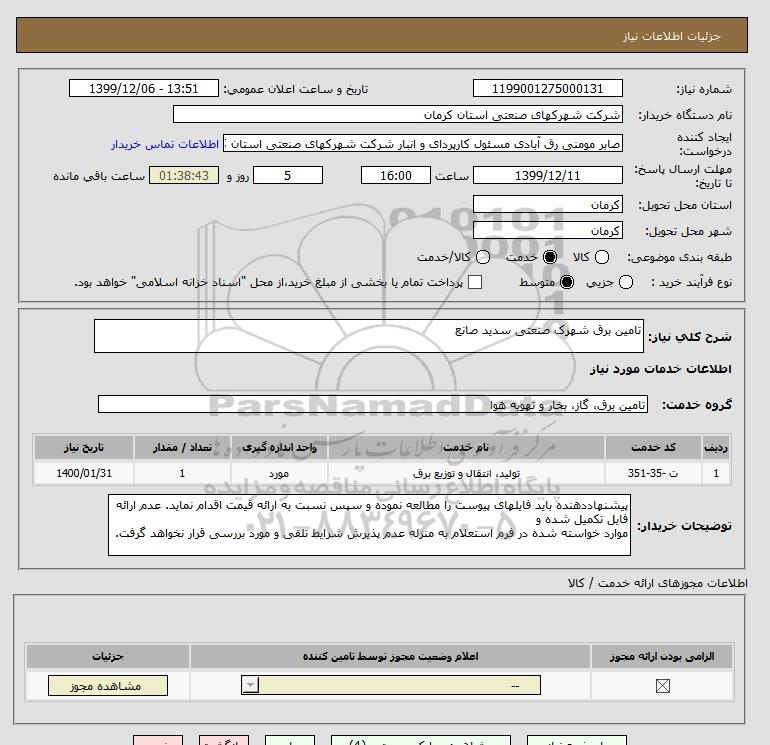Click the اطلاعات خدمات مورد نیاز heading
Image resolution: width=770 pixels, height=745 pixels.
pos(660,369)
